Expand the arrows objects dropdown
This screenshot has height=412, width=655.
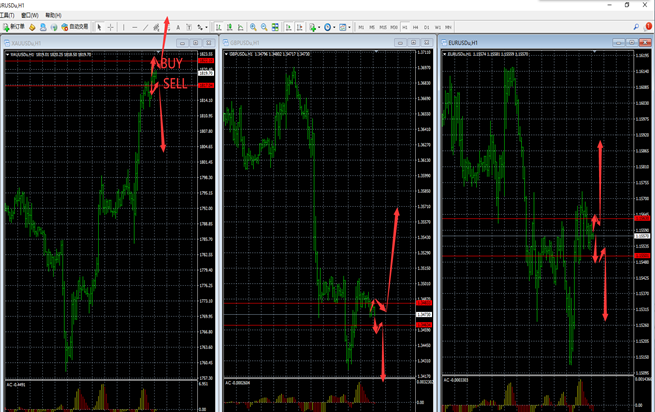click(207, 27)
